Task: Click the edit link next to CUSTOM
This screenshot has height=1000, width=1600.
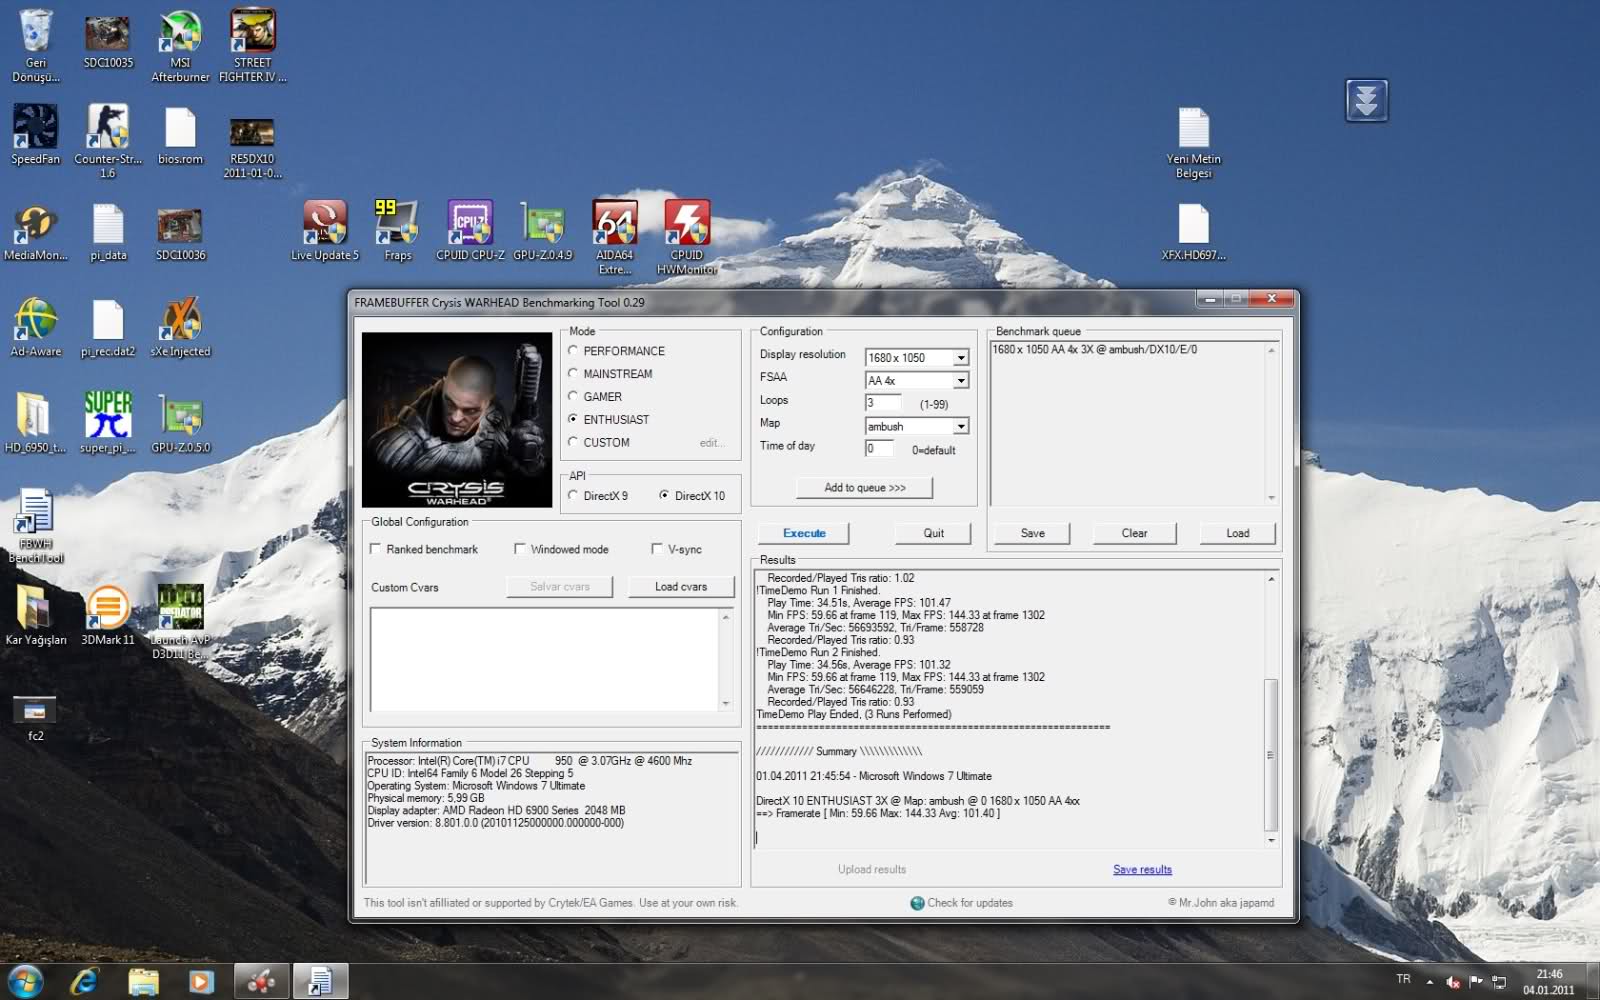Action: click(710, 443)
